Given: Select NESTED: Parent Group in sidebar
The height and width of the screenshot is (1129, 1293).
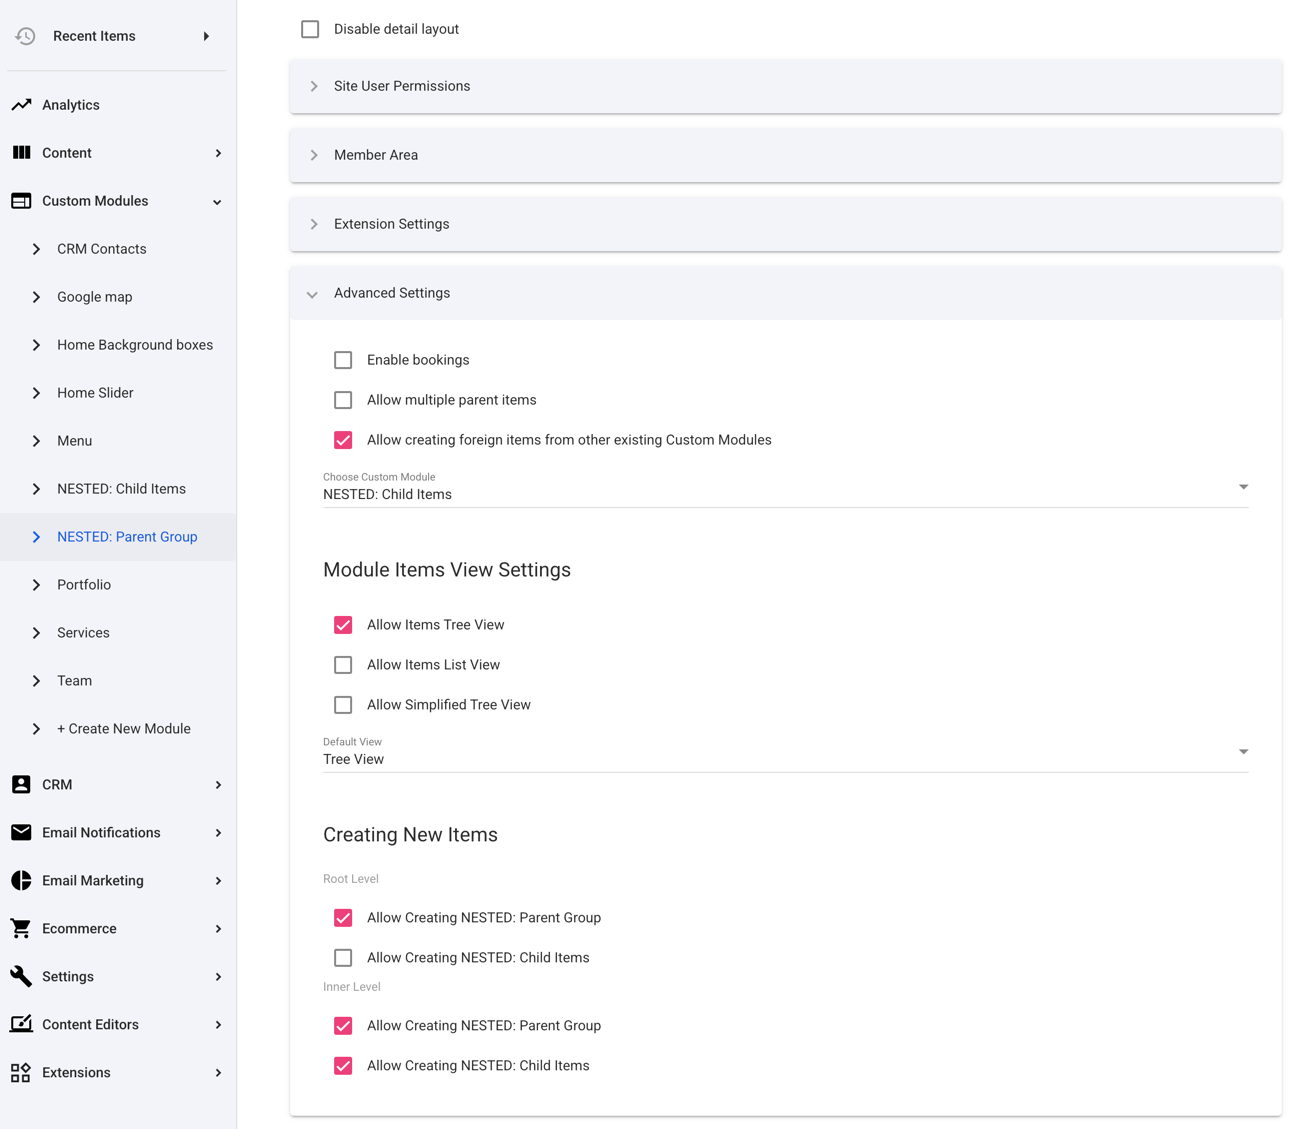Looking at the screenshot, I should (127, 536).
